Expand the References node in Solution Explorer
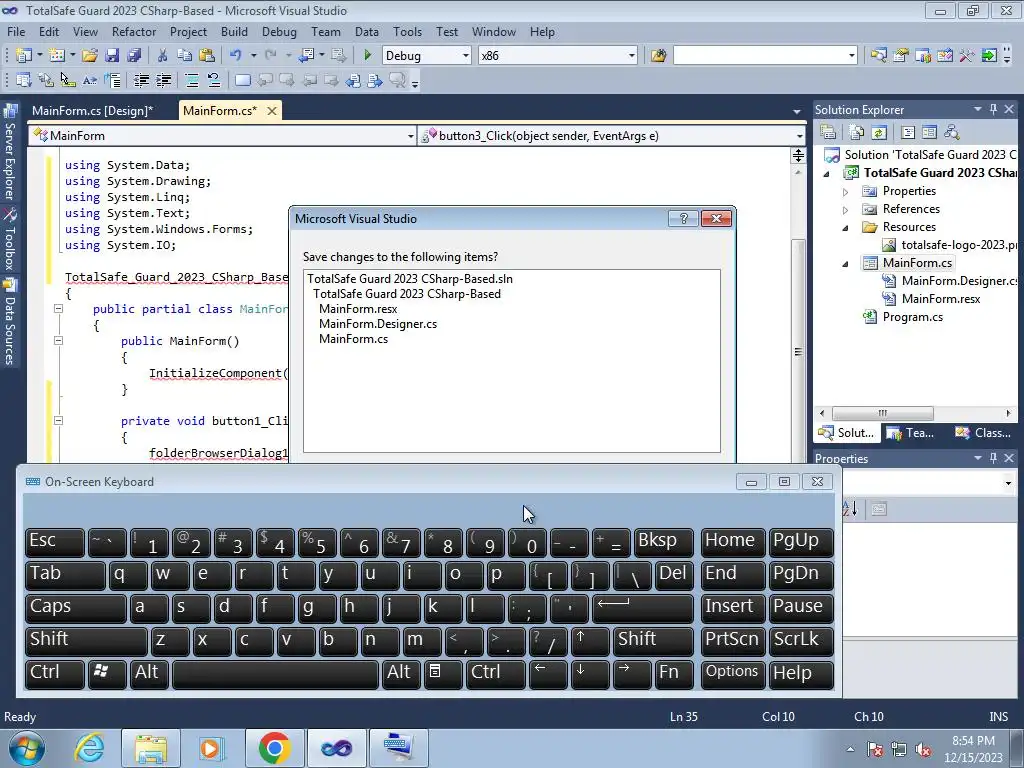This screenshot has width=1024, height=768. click(x=846, y=210)
